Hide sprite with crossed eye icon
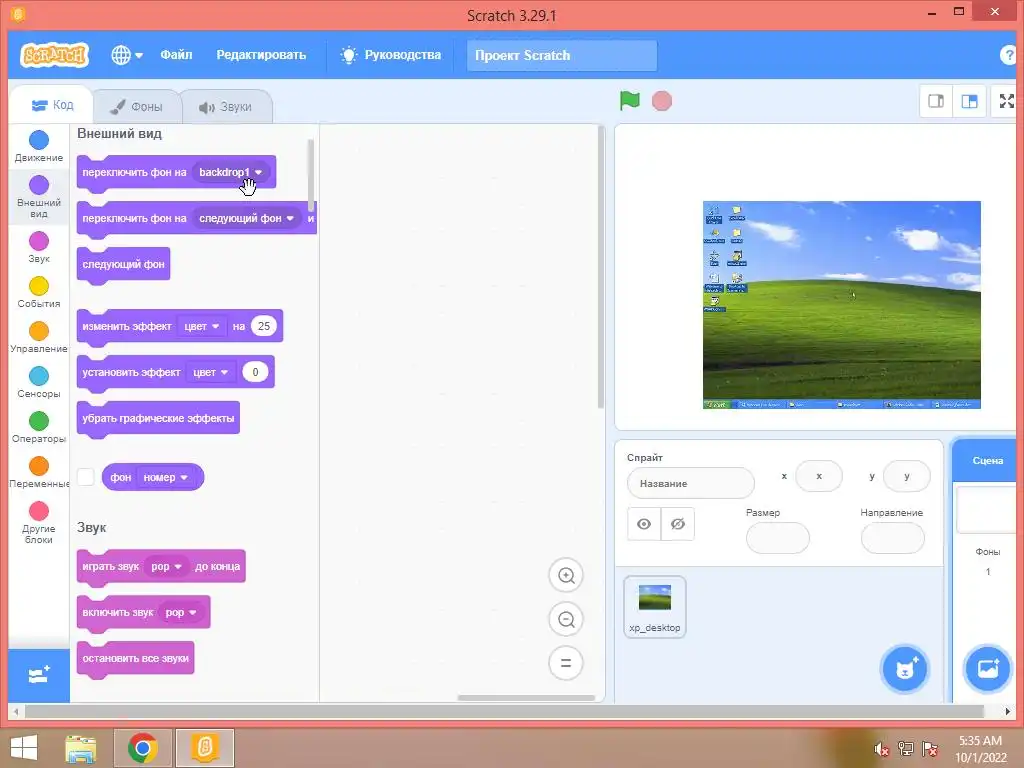1024x768 pixels. coord(678,524)
